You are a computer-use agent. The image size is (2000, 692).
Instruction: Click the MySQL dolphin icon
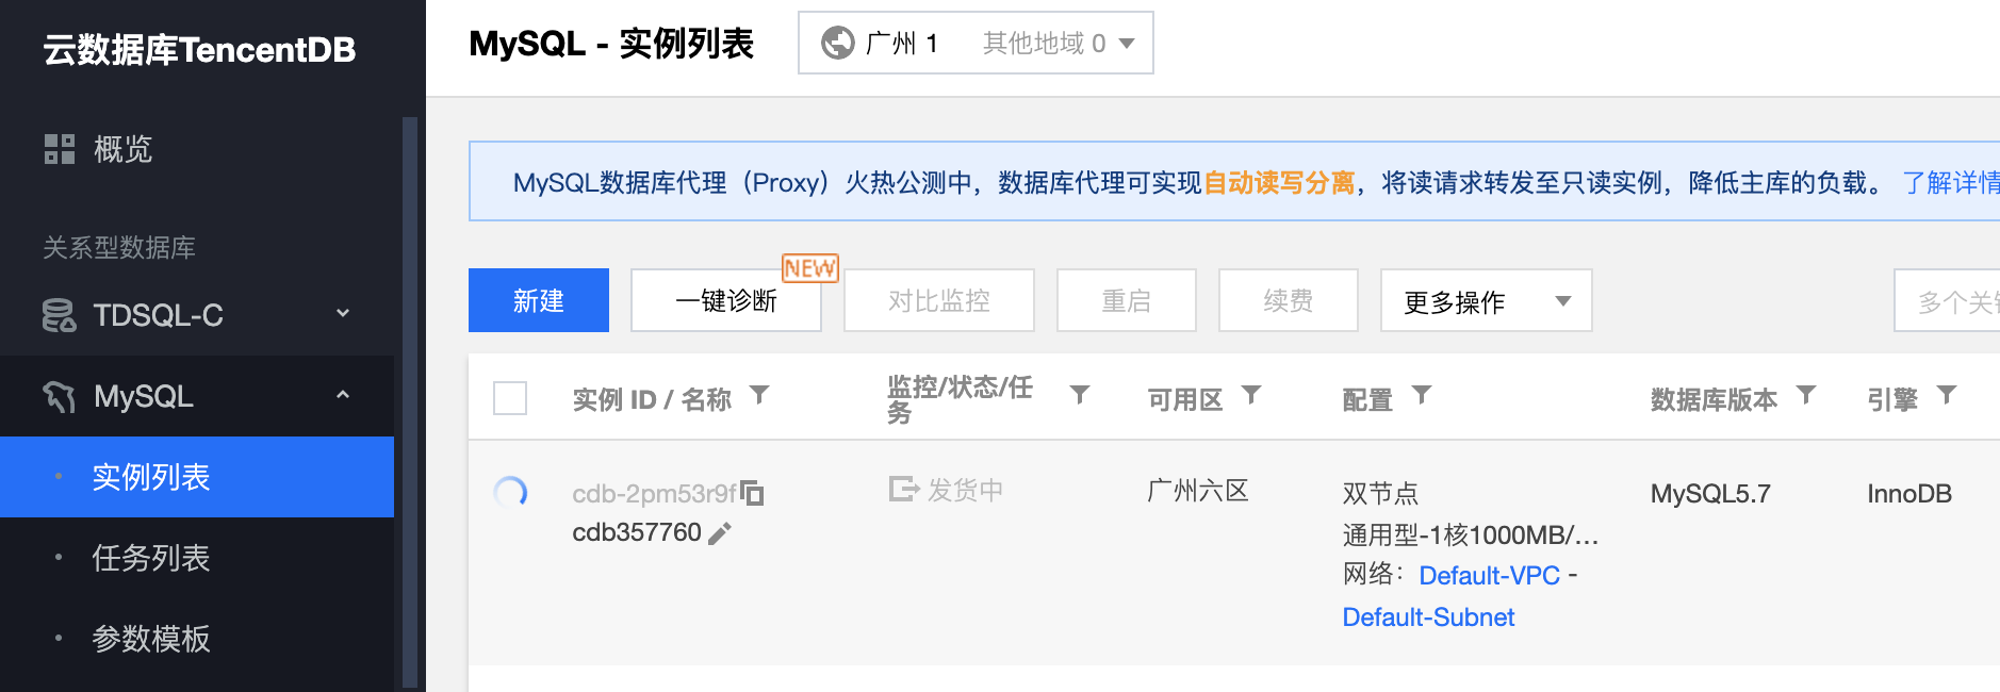59,397
